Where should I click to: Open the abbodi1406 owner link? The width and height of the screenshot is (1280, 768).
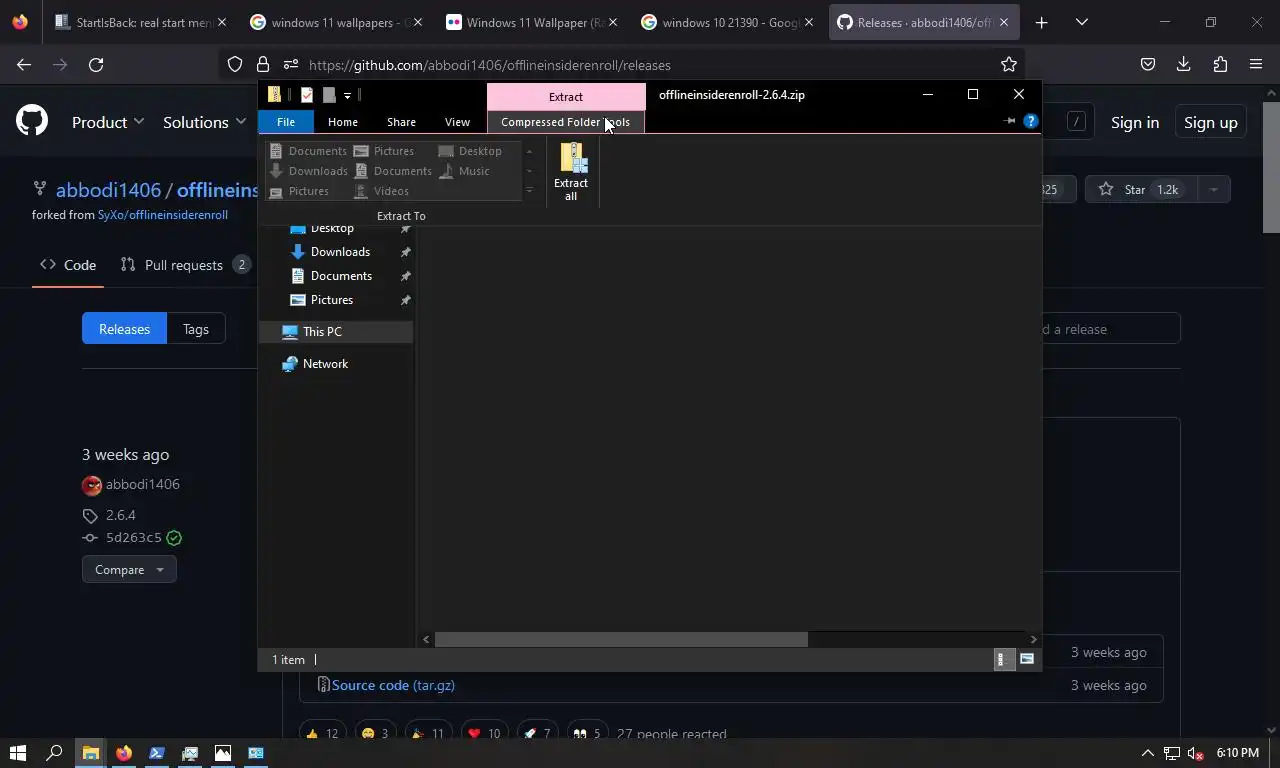108,190
